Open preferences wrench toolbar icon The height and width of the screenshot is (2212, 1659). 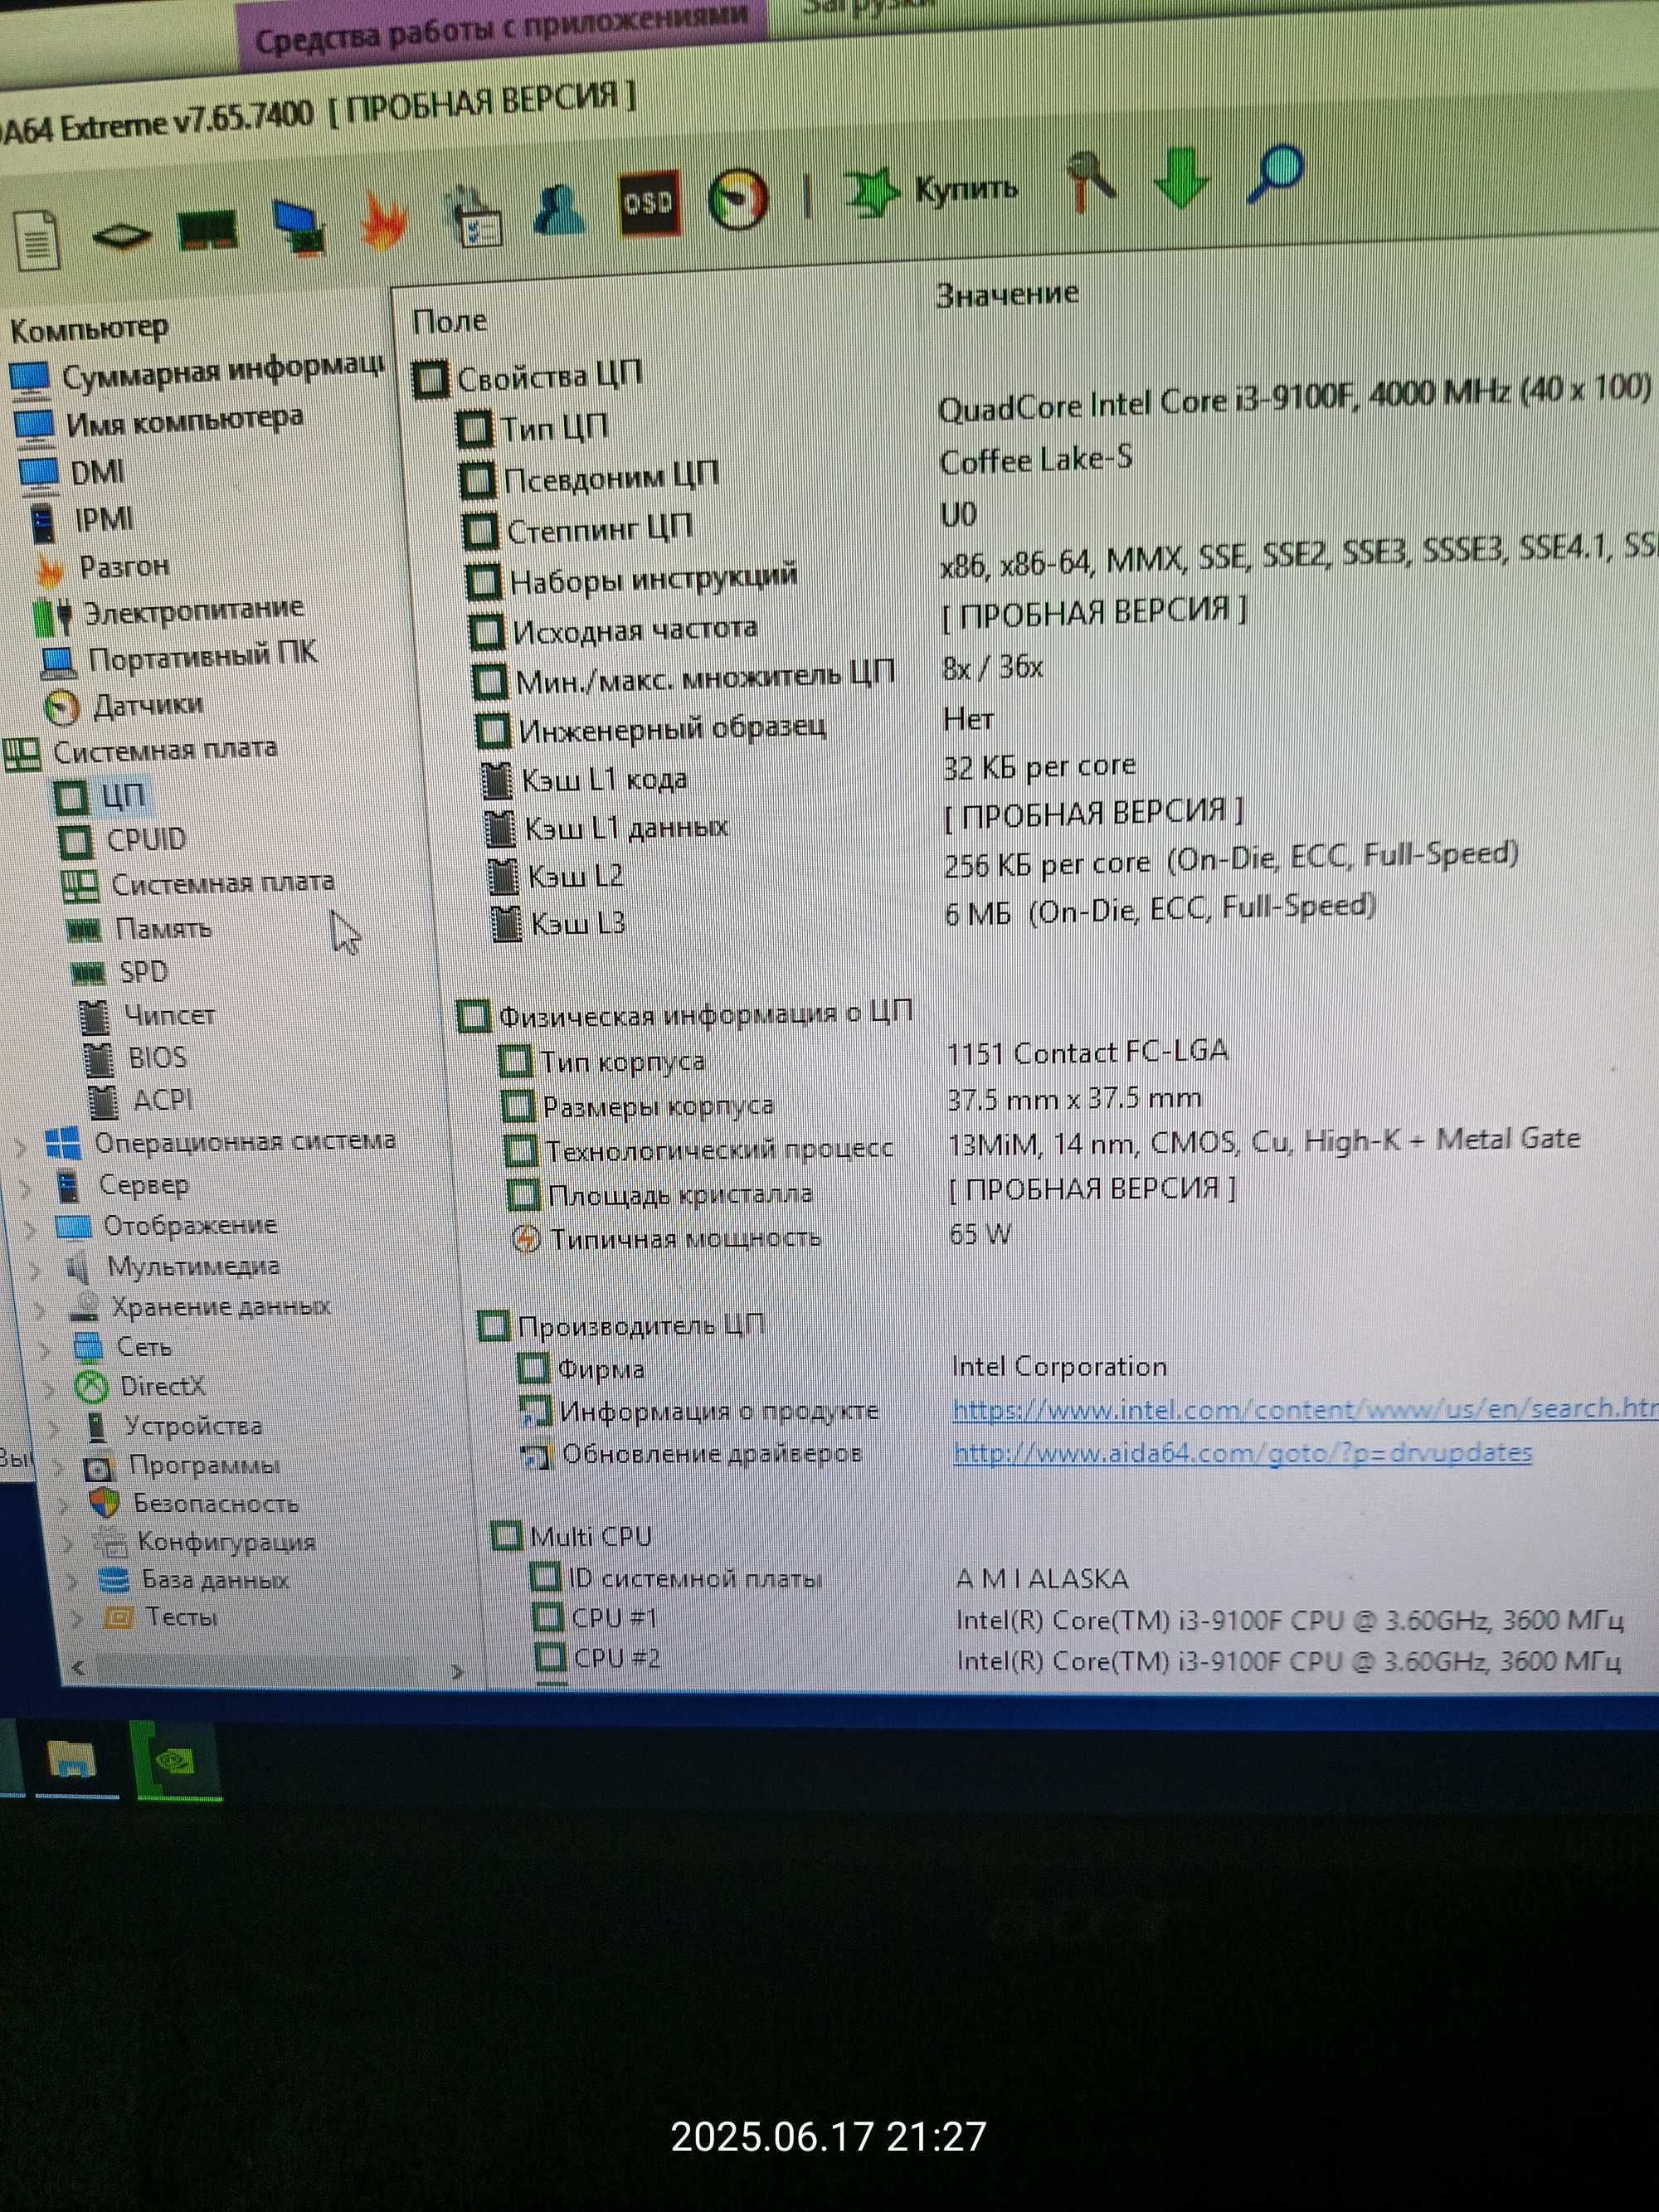[x=1090, y=180]
